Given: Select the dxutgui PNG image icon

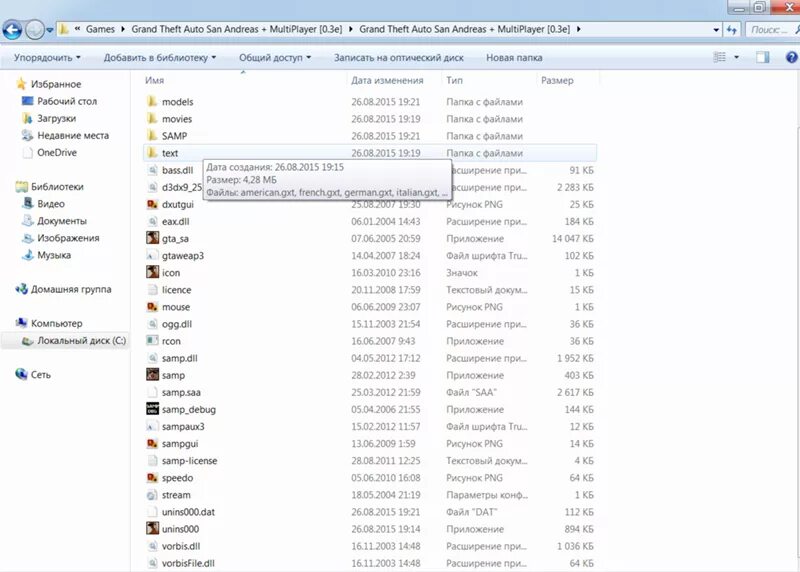Looking at the screenshot, I should [152, 204].
